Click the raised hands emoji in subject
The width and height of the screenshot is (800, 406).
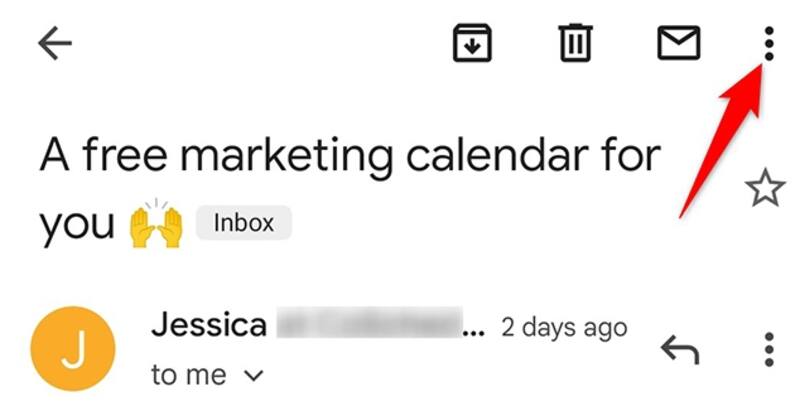[155, 225]
